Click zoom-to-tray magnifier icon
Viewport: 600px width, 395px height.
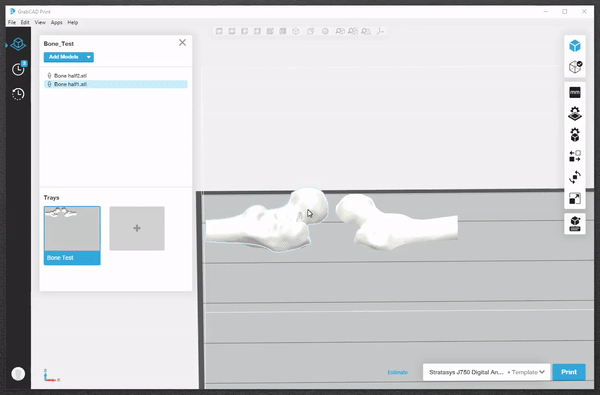click(x=366, y=31)
